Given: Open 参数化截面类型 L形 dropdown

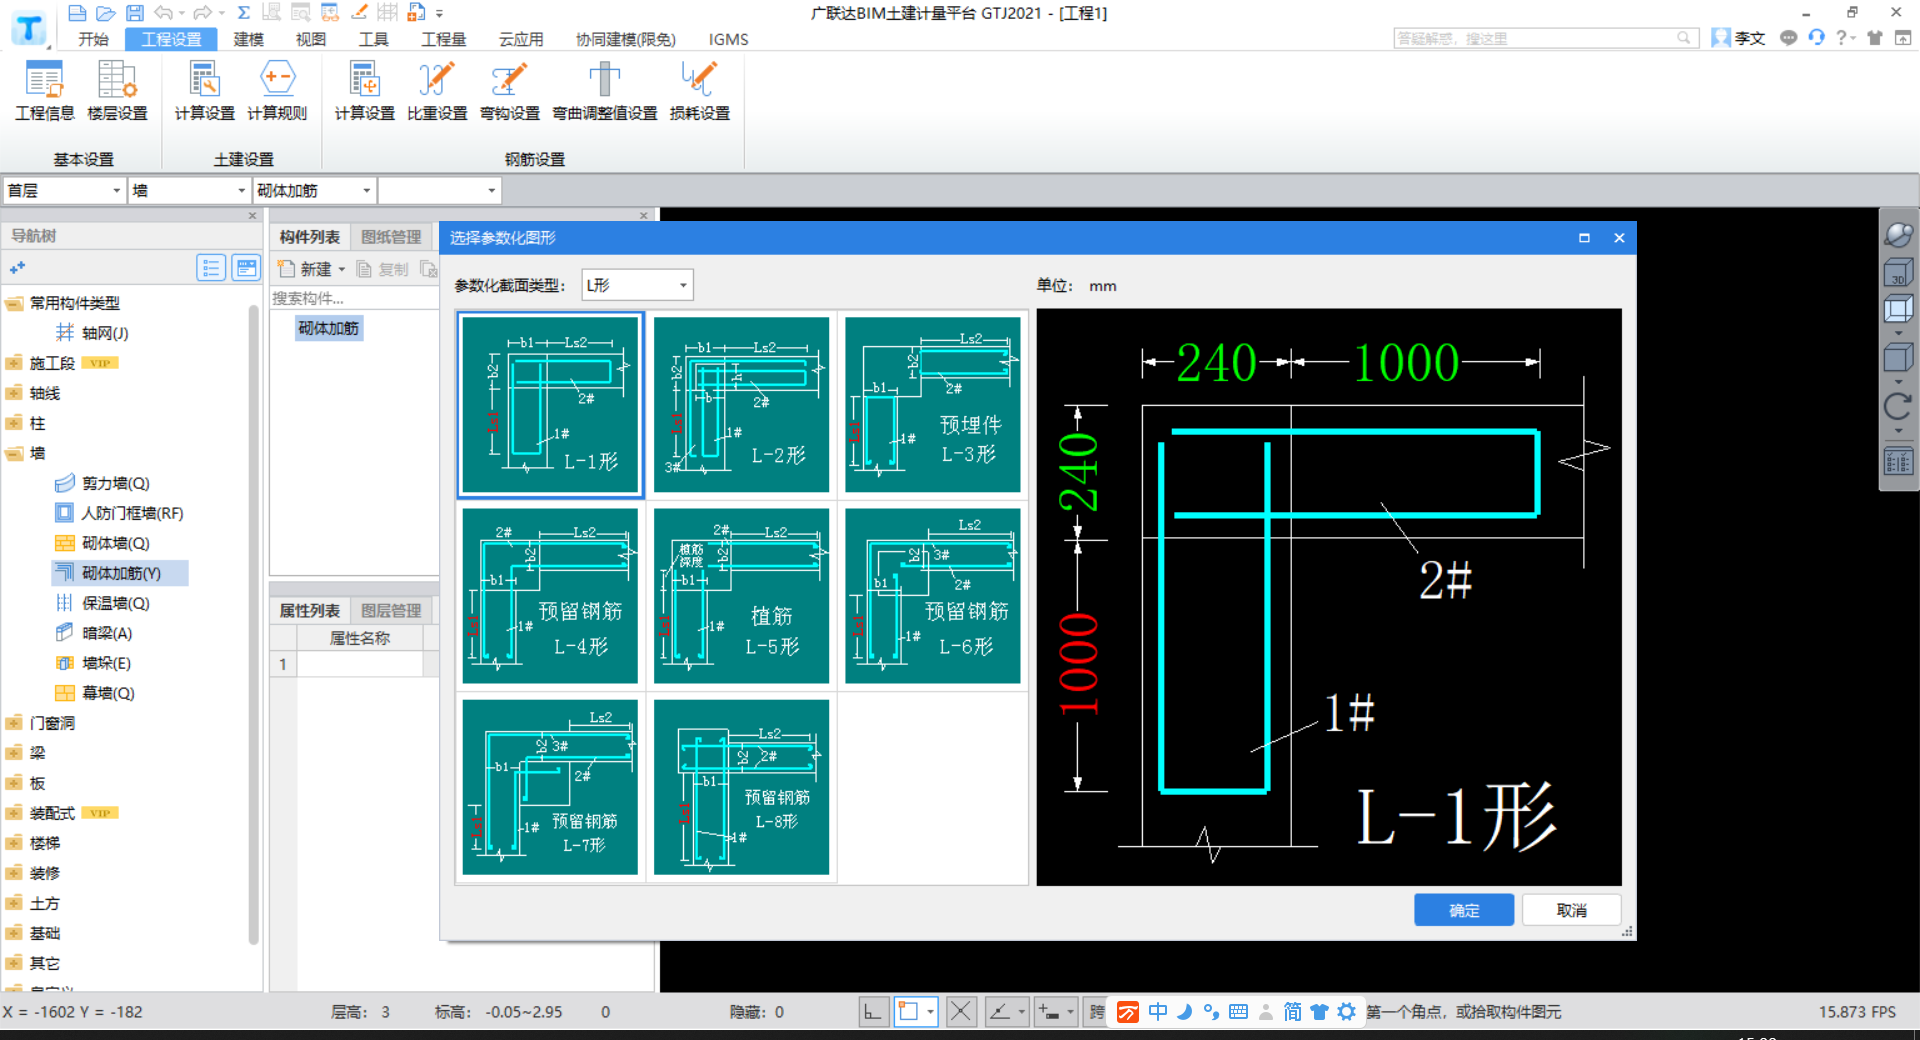Looking at the screenshot, I should 637,285.
